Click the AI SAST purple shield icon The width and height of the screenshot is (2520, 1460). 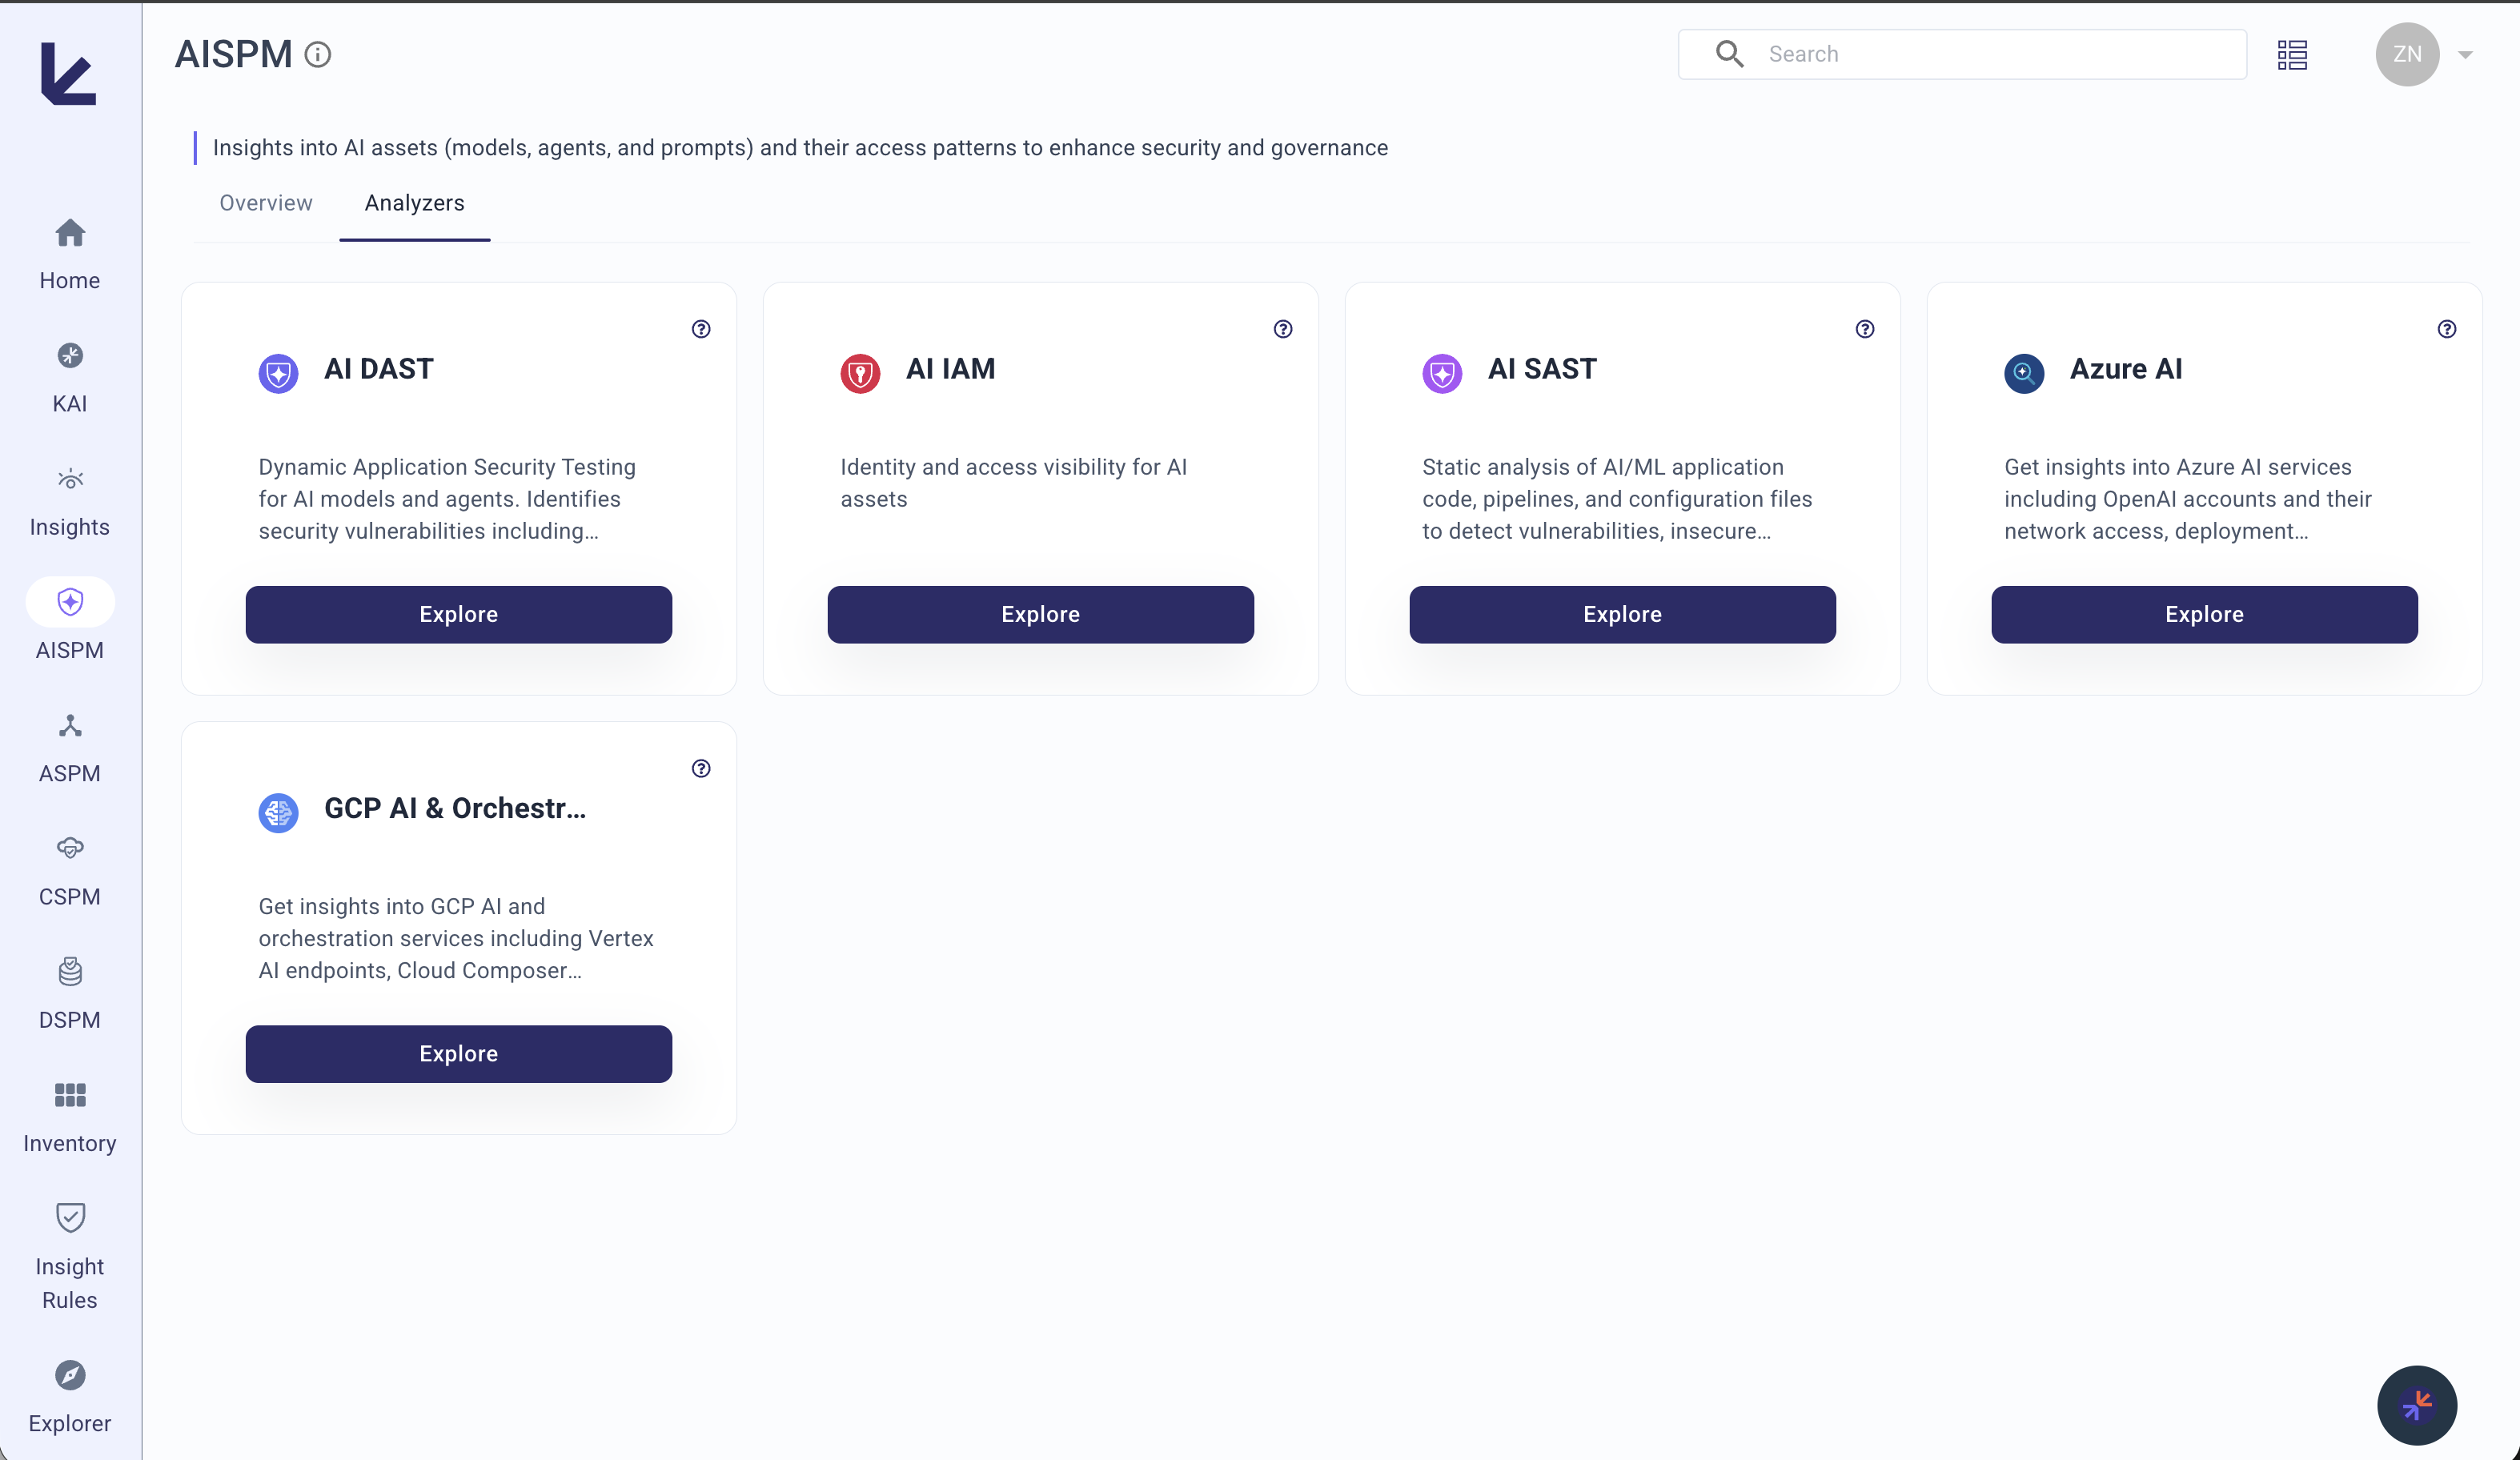click(x=1442, y=374)
